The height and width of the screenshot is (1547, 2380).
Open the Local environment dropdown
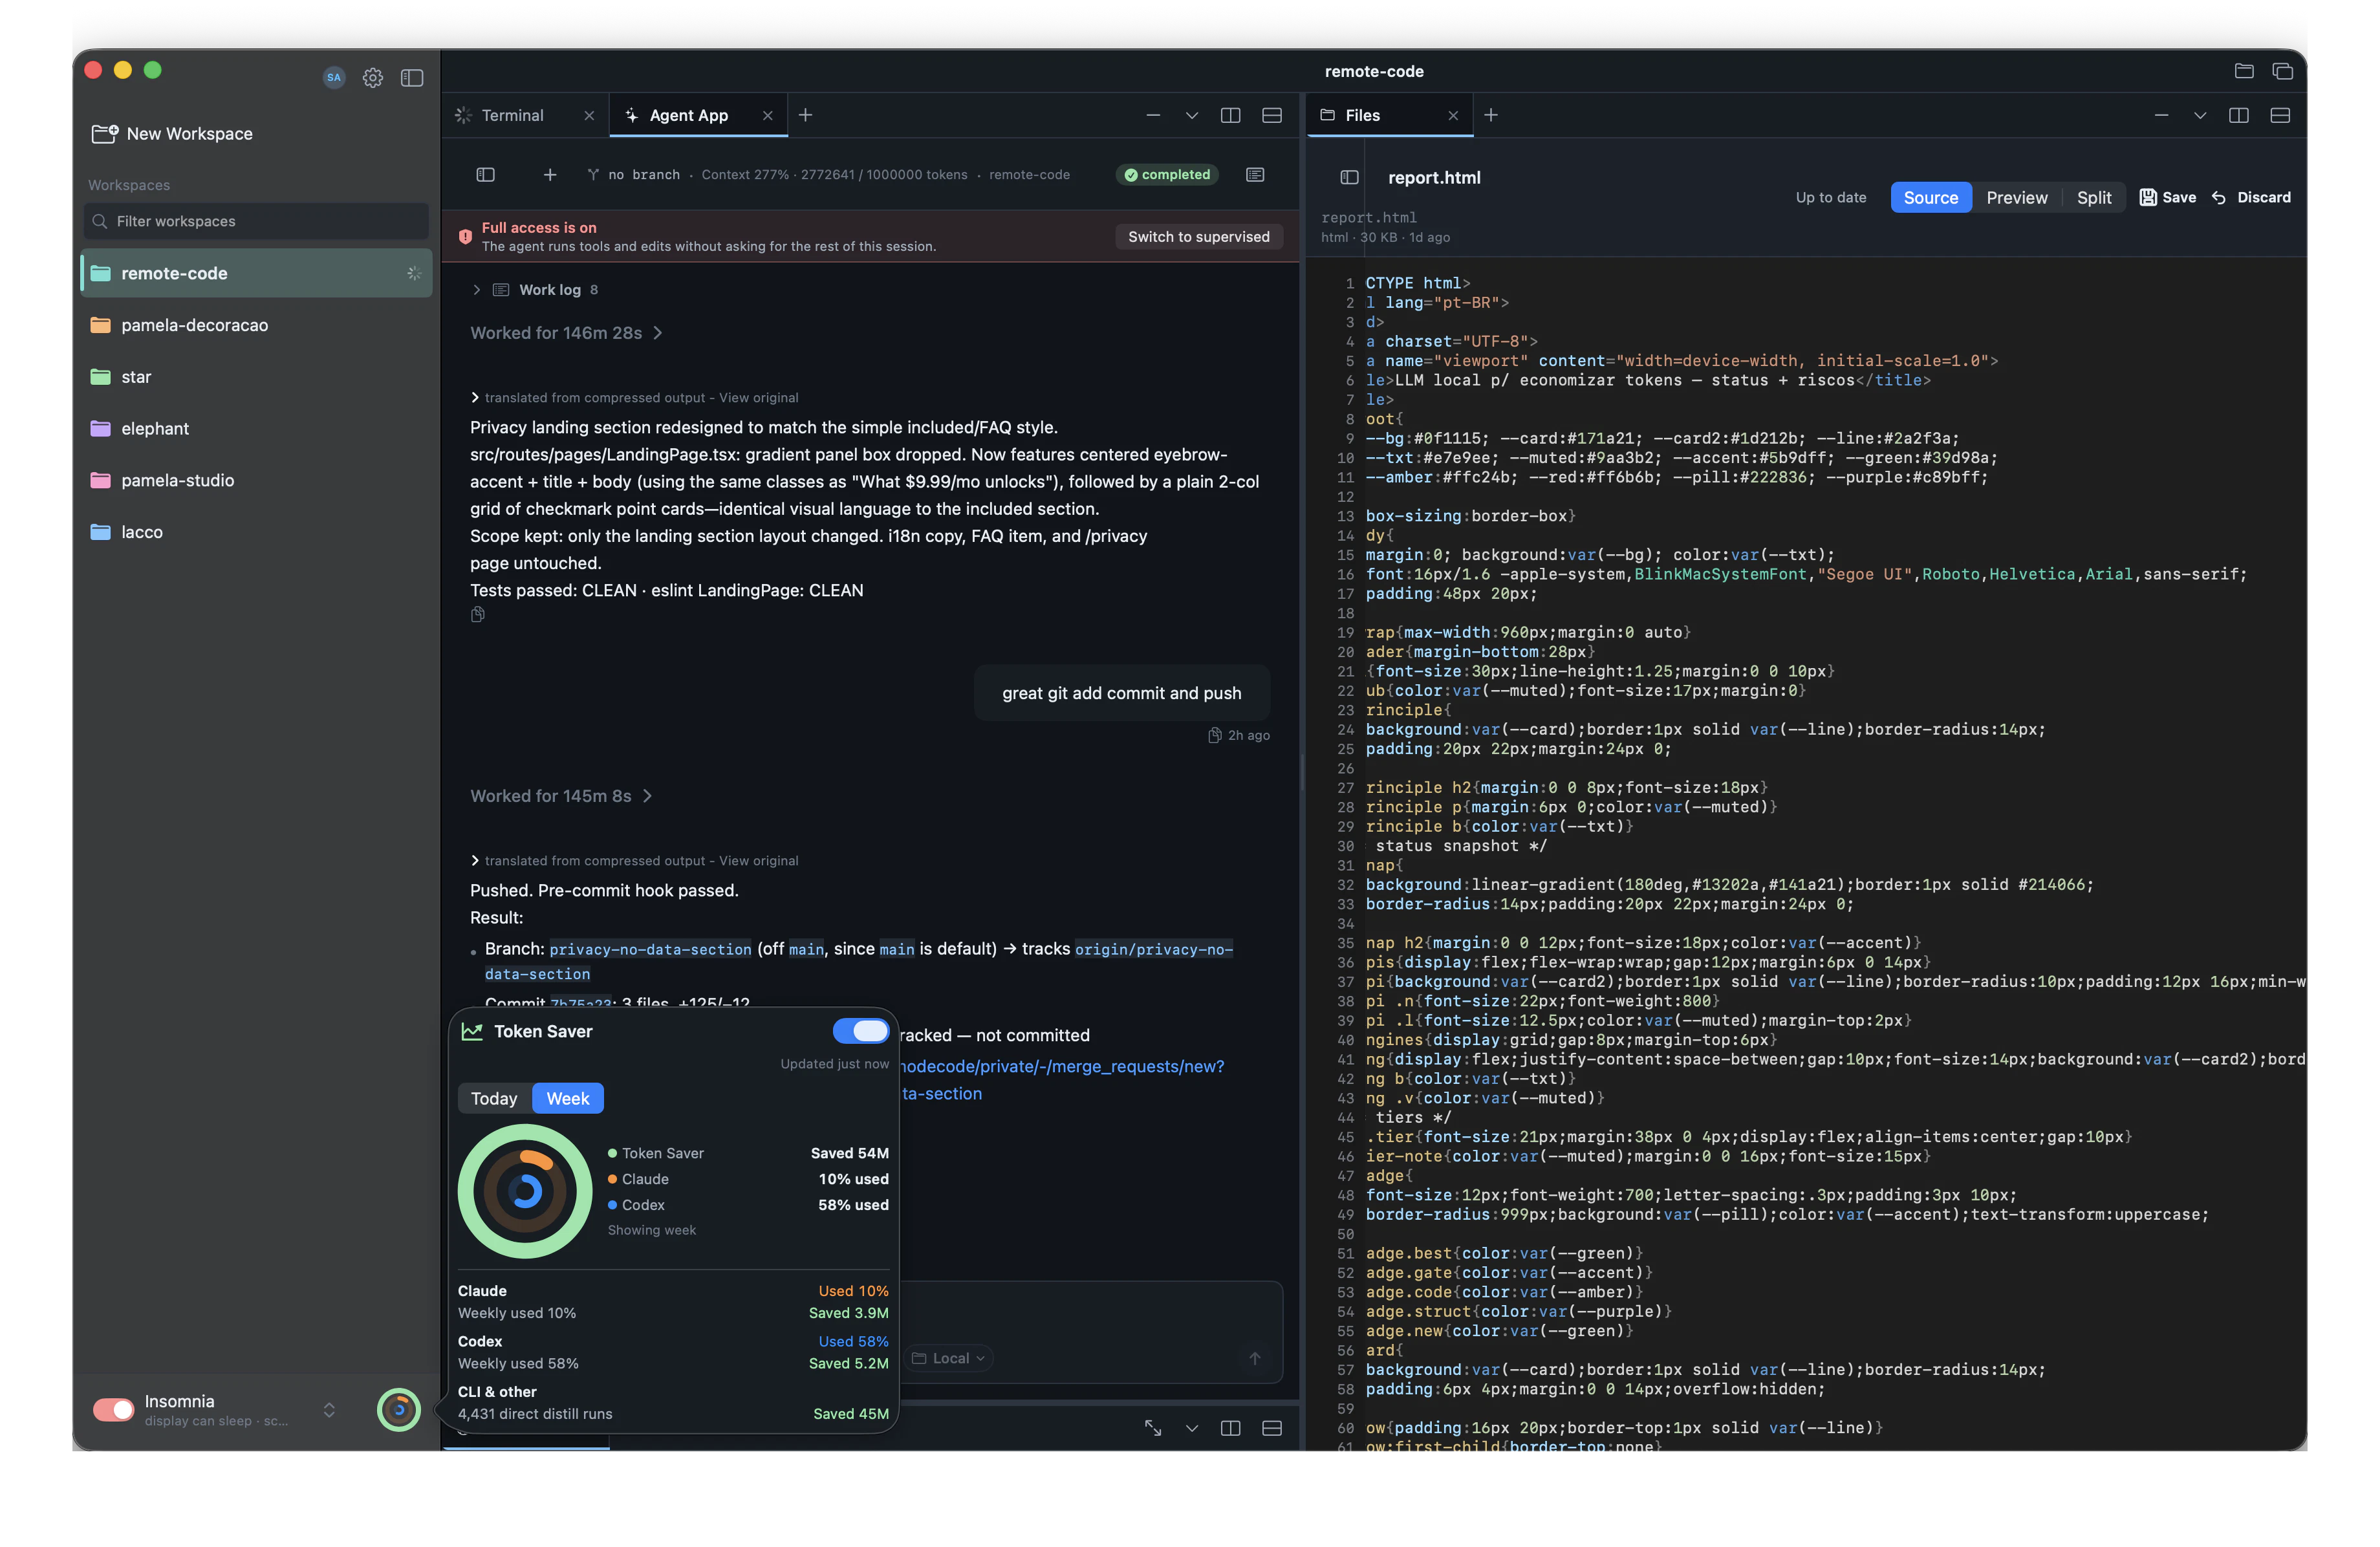click(949, 1358)
